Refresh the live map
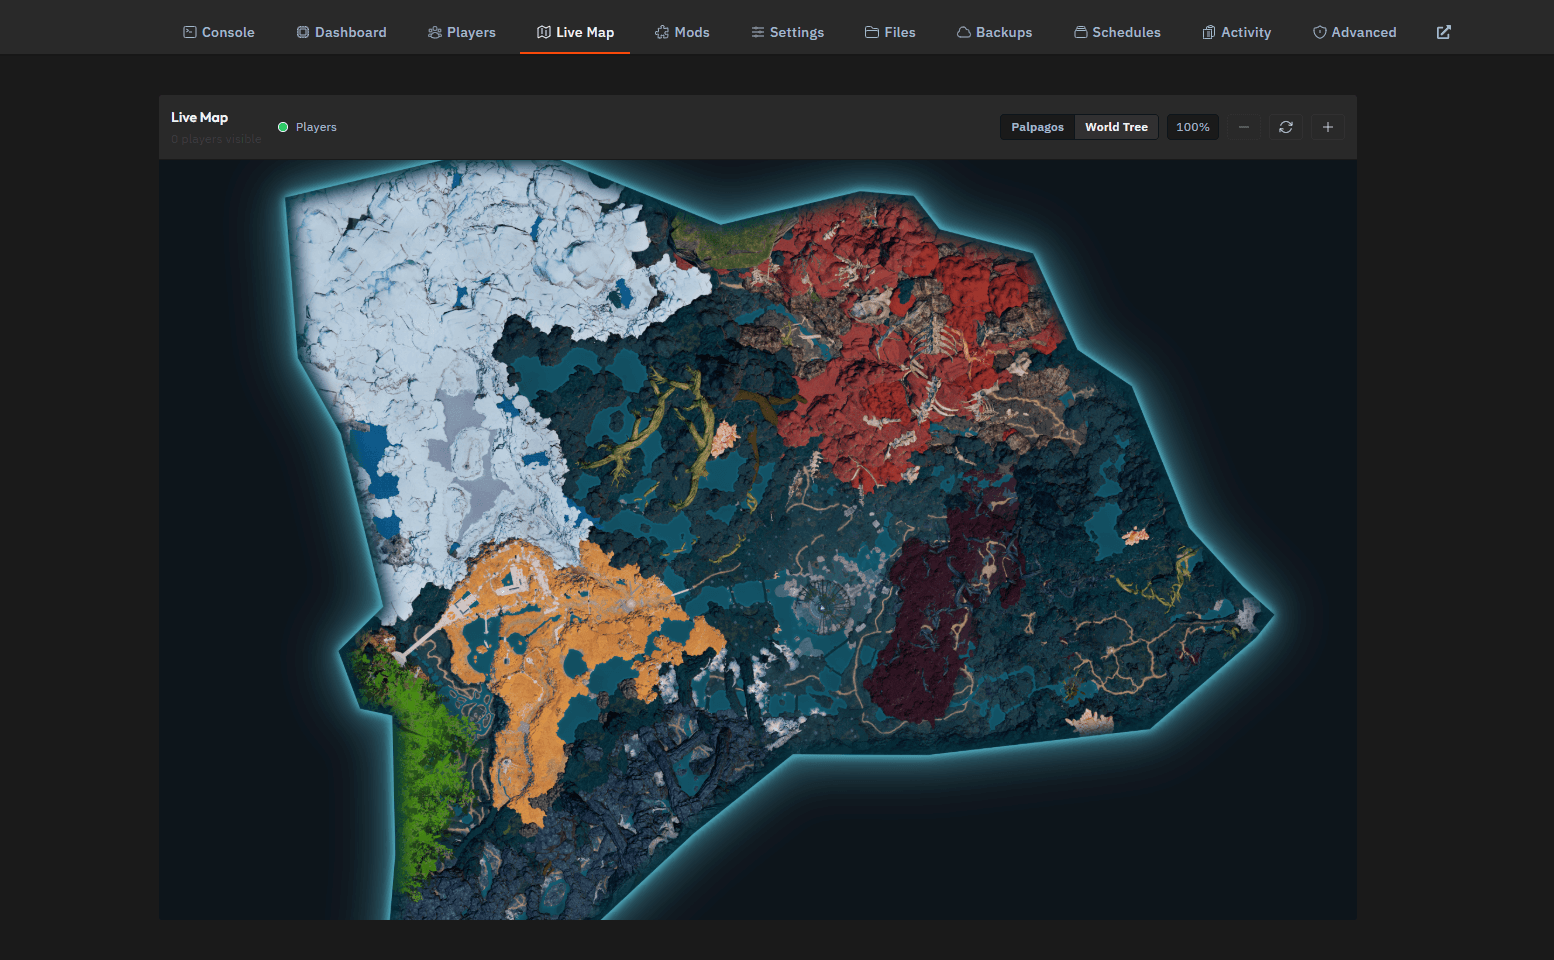 click(1286, 127)
